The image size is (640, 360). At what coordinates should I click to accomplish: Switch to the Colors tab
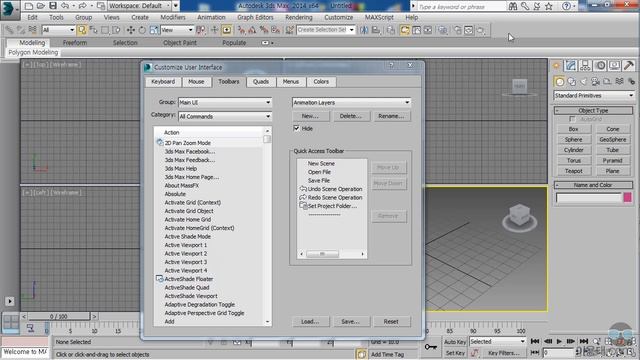321,82
